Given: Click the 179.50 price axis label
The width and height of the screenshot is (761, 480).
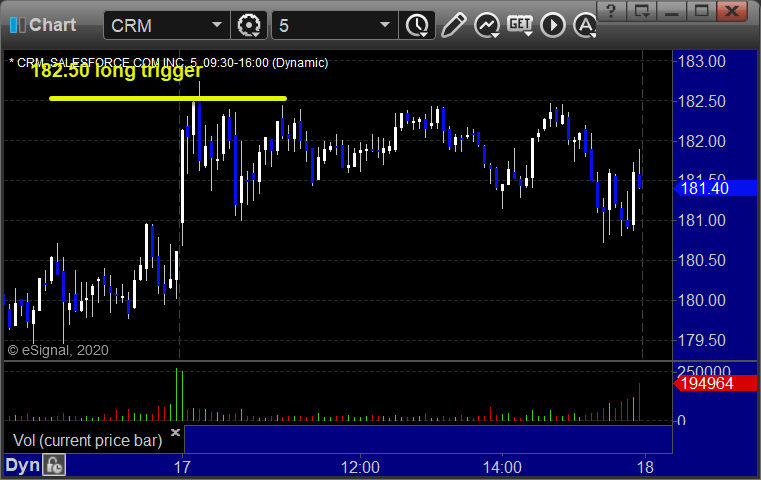Looking at the screenshot, I should pyautogui.click(x=701, y=340).
